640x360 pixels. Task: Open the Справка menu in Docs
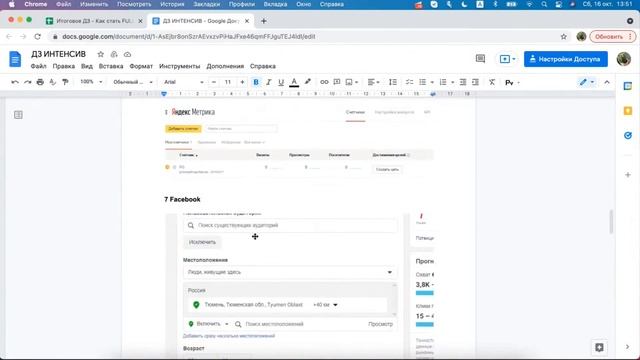pyautogui.click(x=262, y=66)
